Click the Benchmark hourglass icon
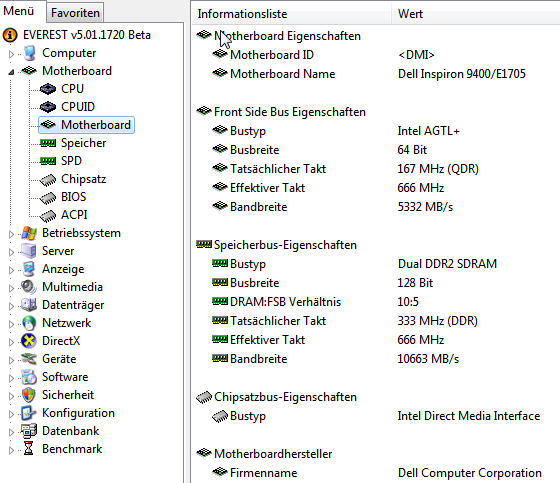This screenshot has height=483, width=560. [29, 449]
